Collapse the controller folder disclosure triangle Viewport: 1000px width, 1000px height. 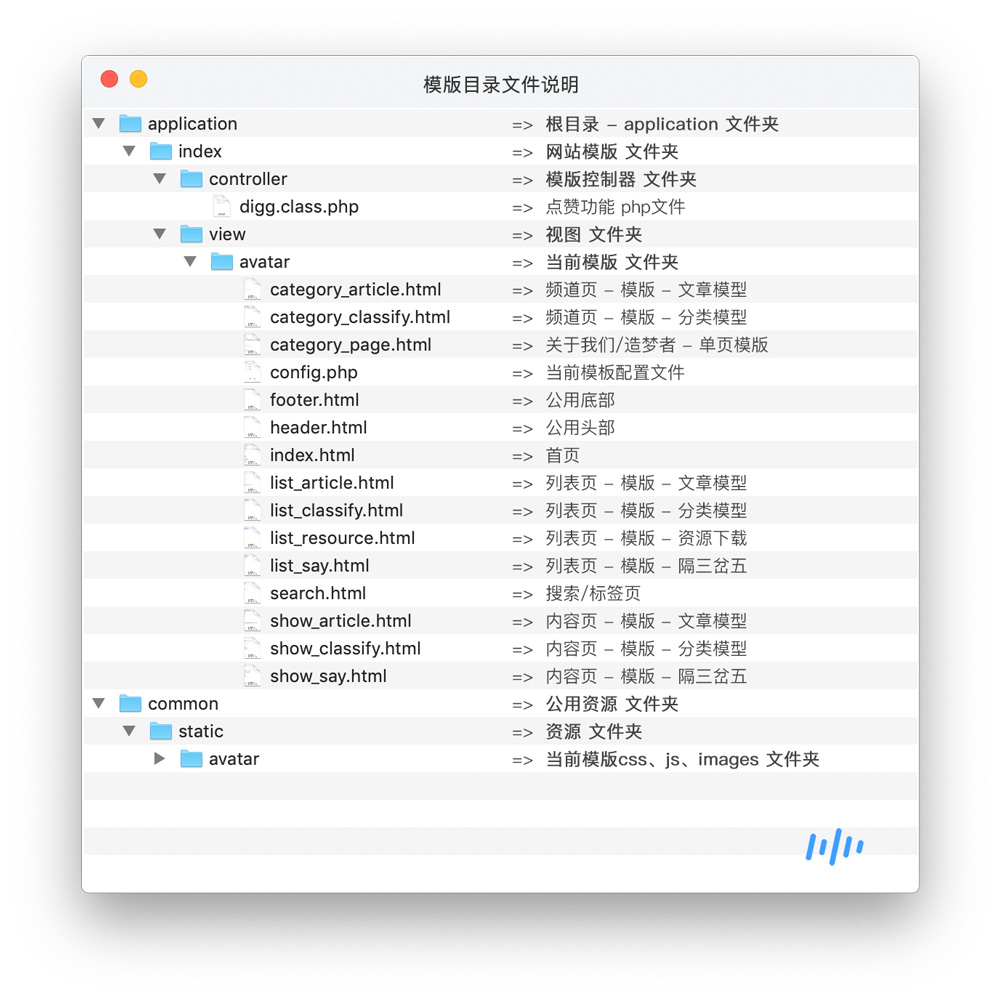(x=159, y=179)
